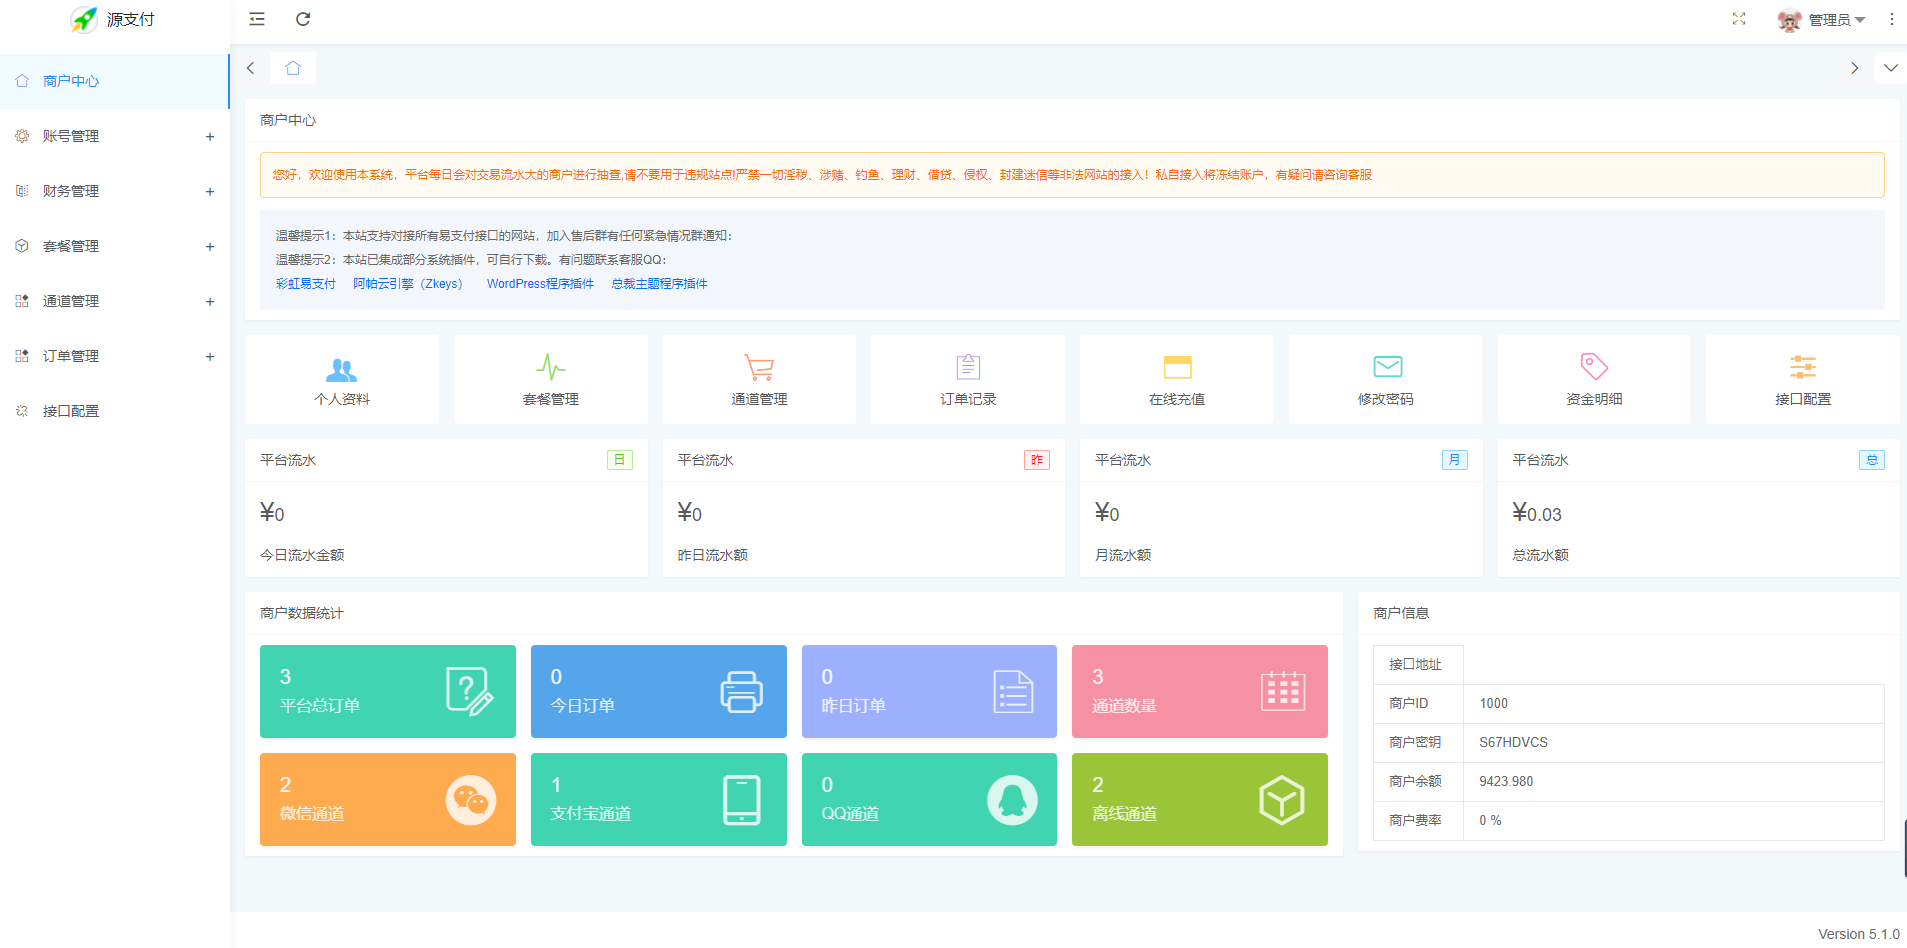Image resolution: width=1907 pixels, height=948 pixels.
Task: Expand sidebar 套餐管理 using its plus sign
Action: tap(210, 246)
